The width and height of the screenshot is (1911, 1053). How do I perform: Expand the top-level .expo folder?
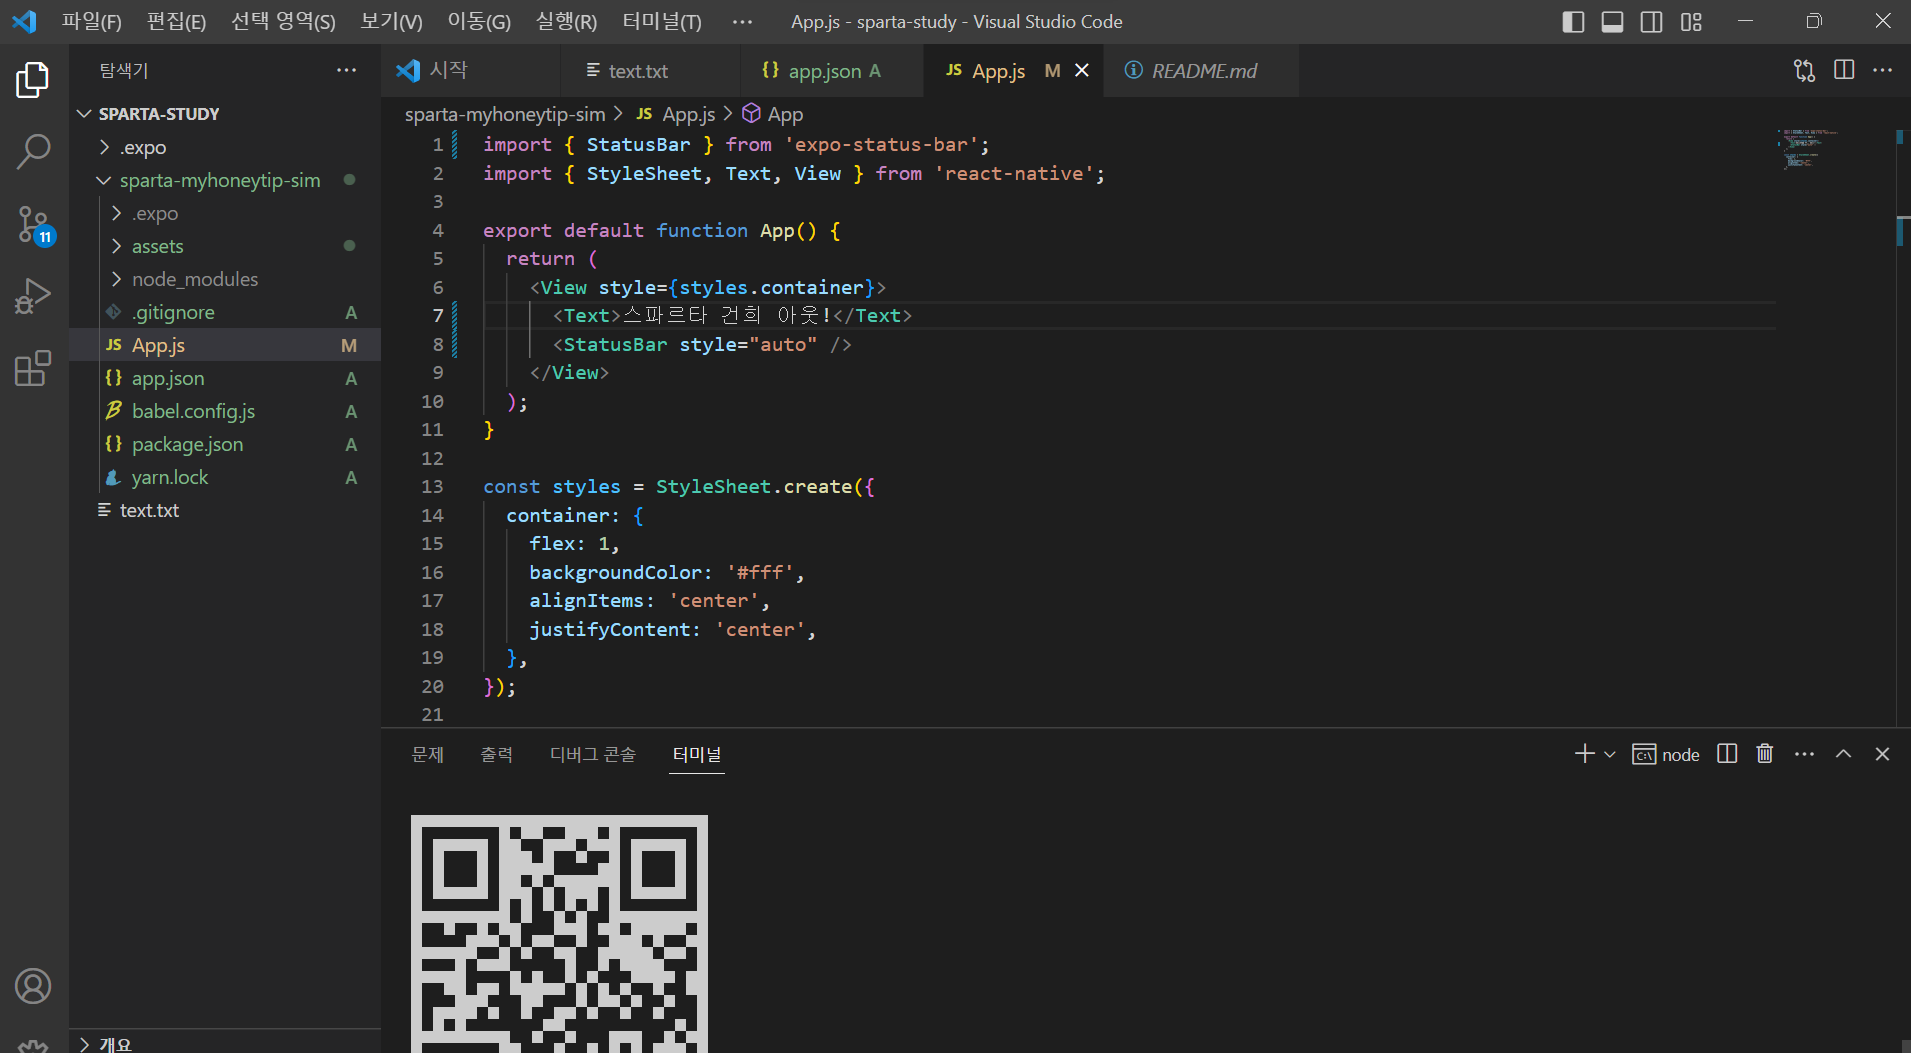click(x=104, y=147)
